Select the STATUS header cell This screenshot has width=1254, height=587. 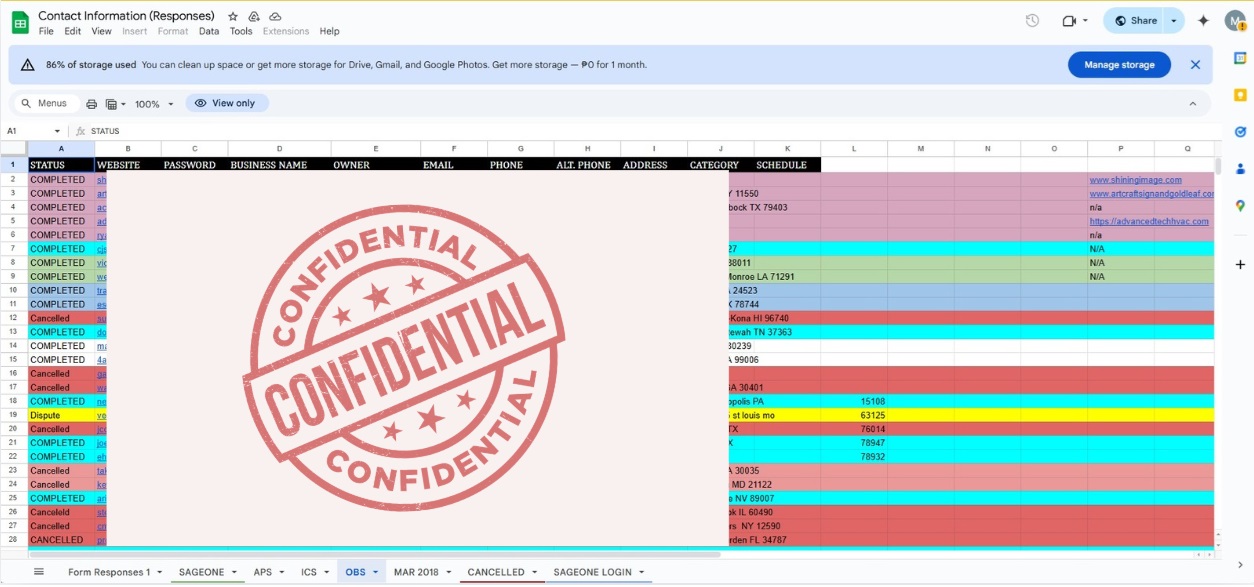tap(61, 165)
